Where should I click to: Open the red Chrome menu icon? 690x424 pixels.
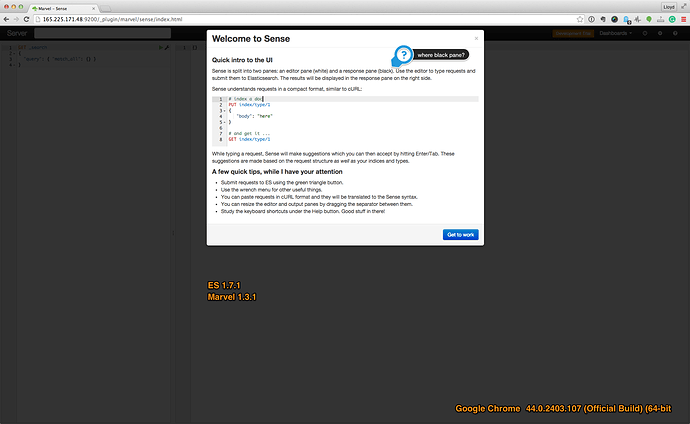click(x=684, y=19)
